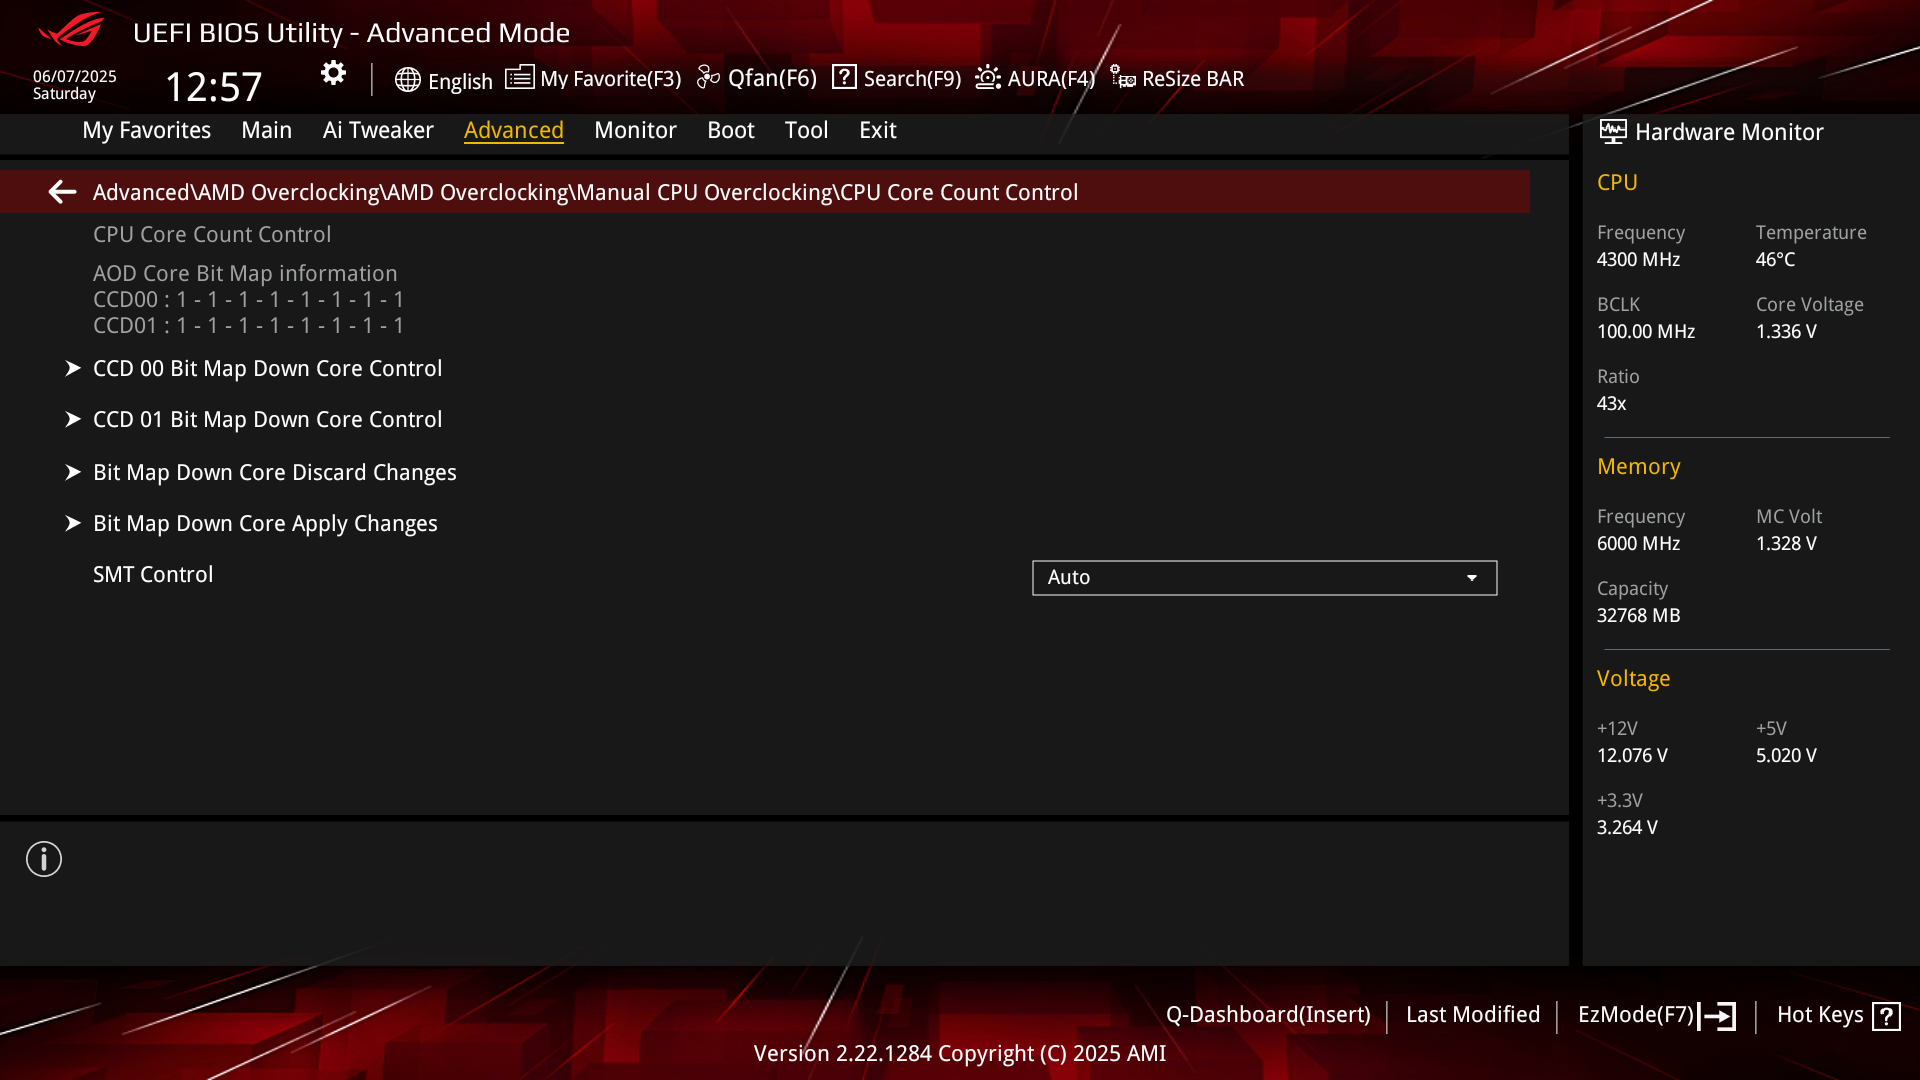Click the Memory section heading
This screenshot has height=1080, width=1920.
[1638, 466]
